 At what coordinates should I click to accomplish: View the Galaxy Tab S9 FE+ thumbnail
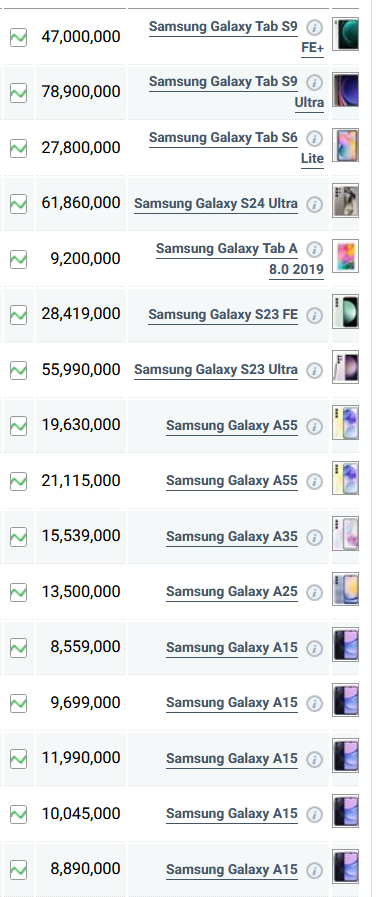click(346, 34)
